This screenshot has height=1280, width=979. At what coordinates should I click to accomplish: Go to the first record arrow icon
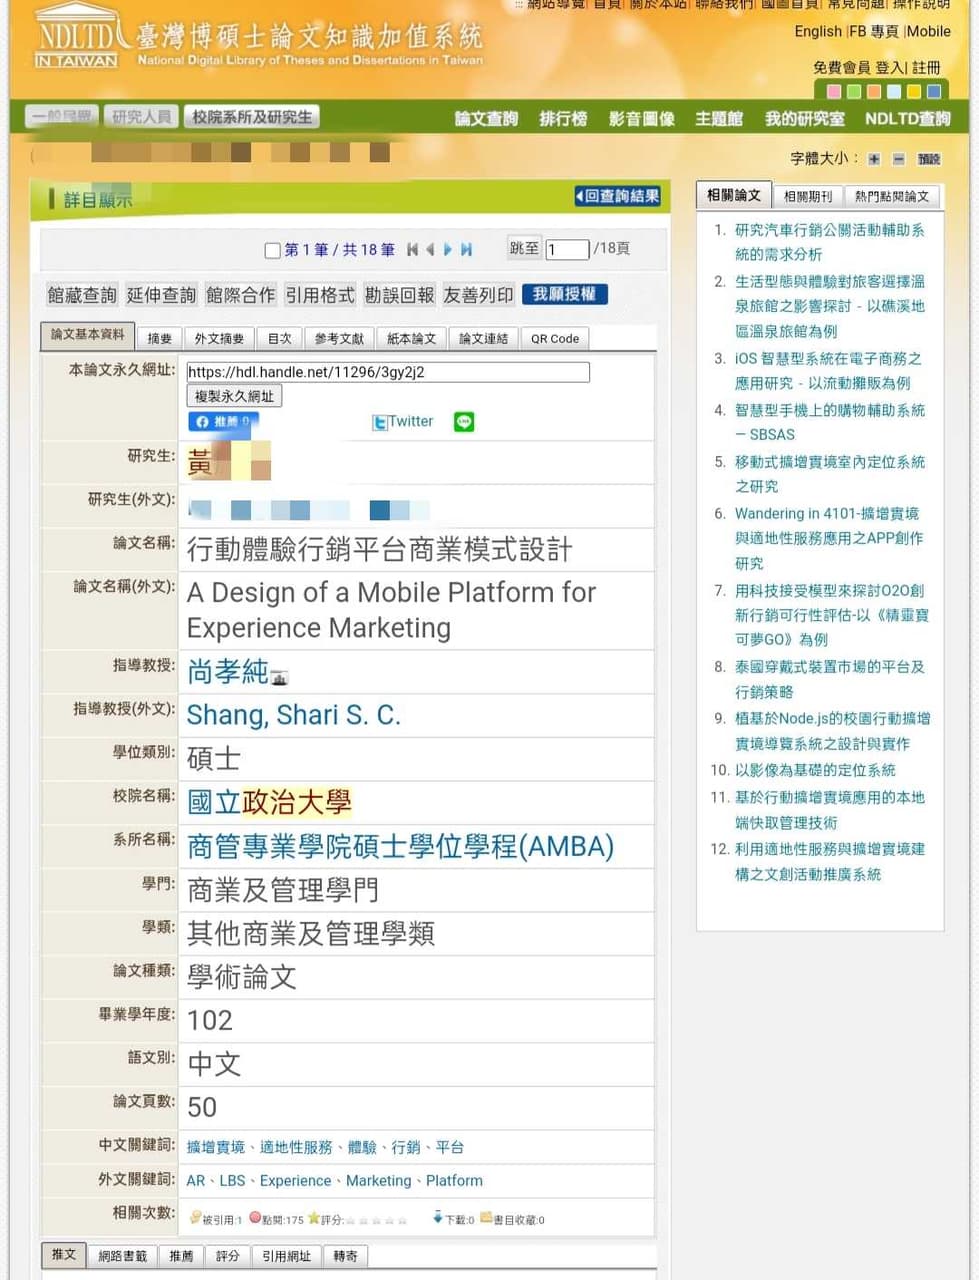tap(412, 249)
